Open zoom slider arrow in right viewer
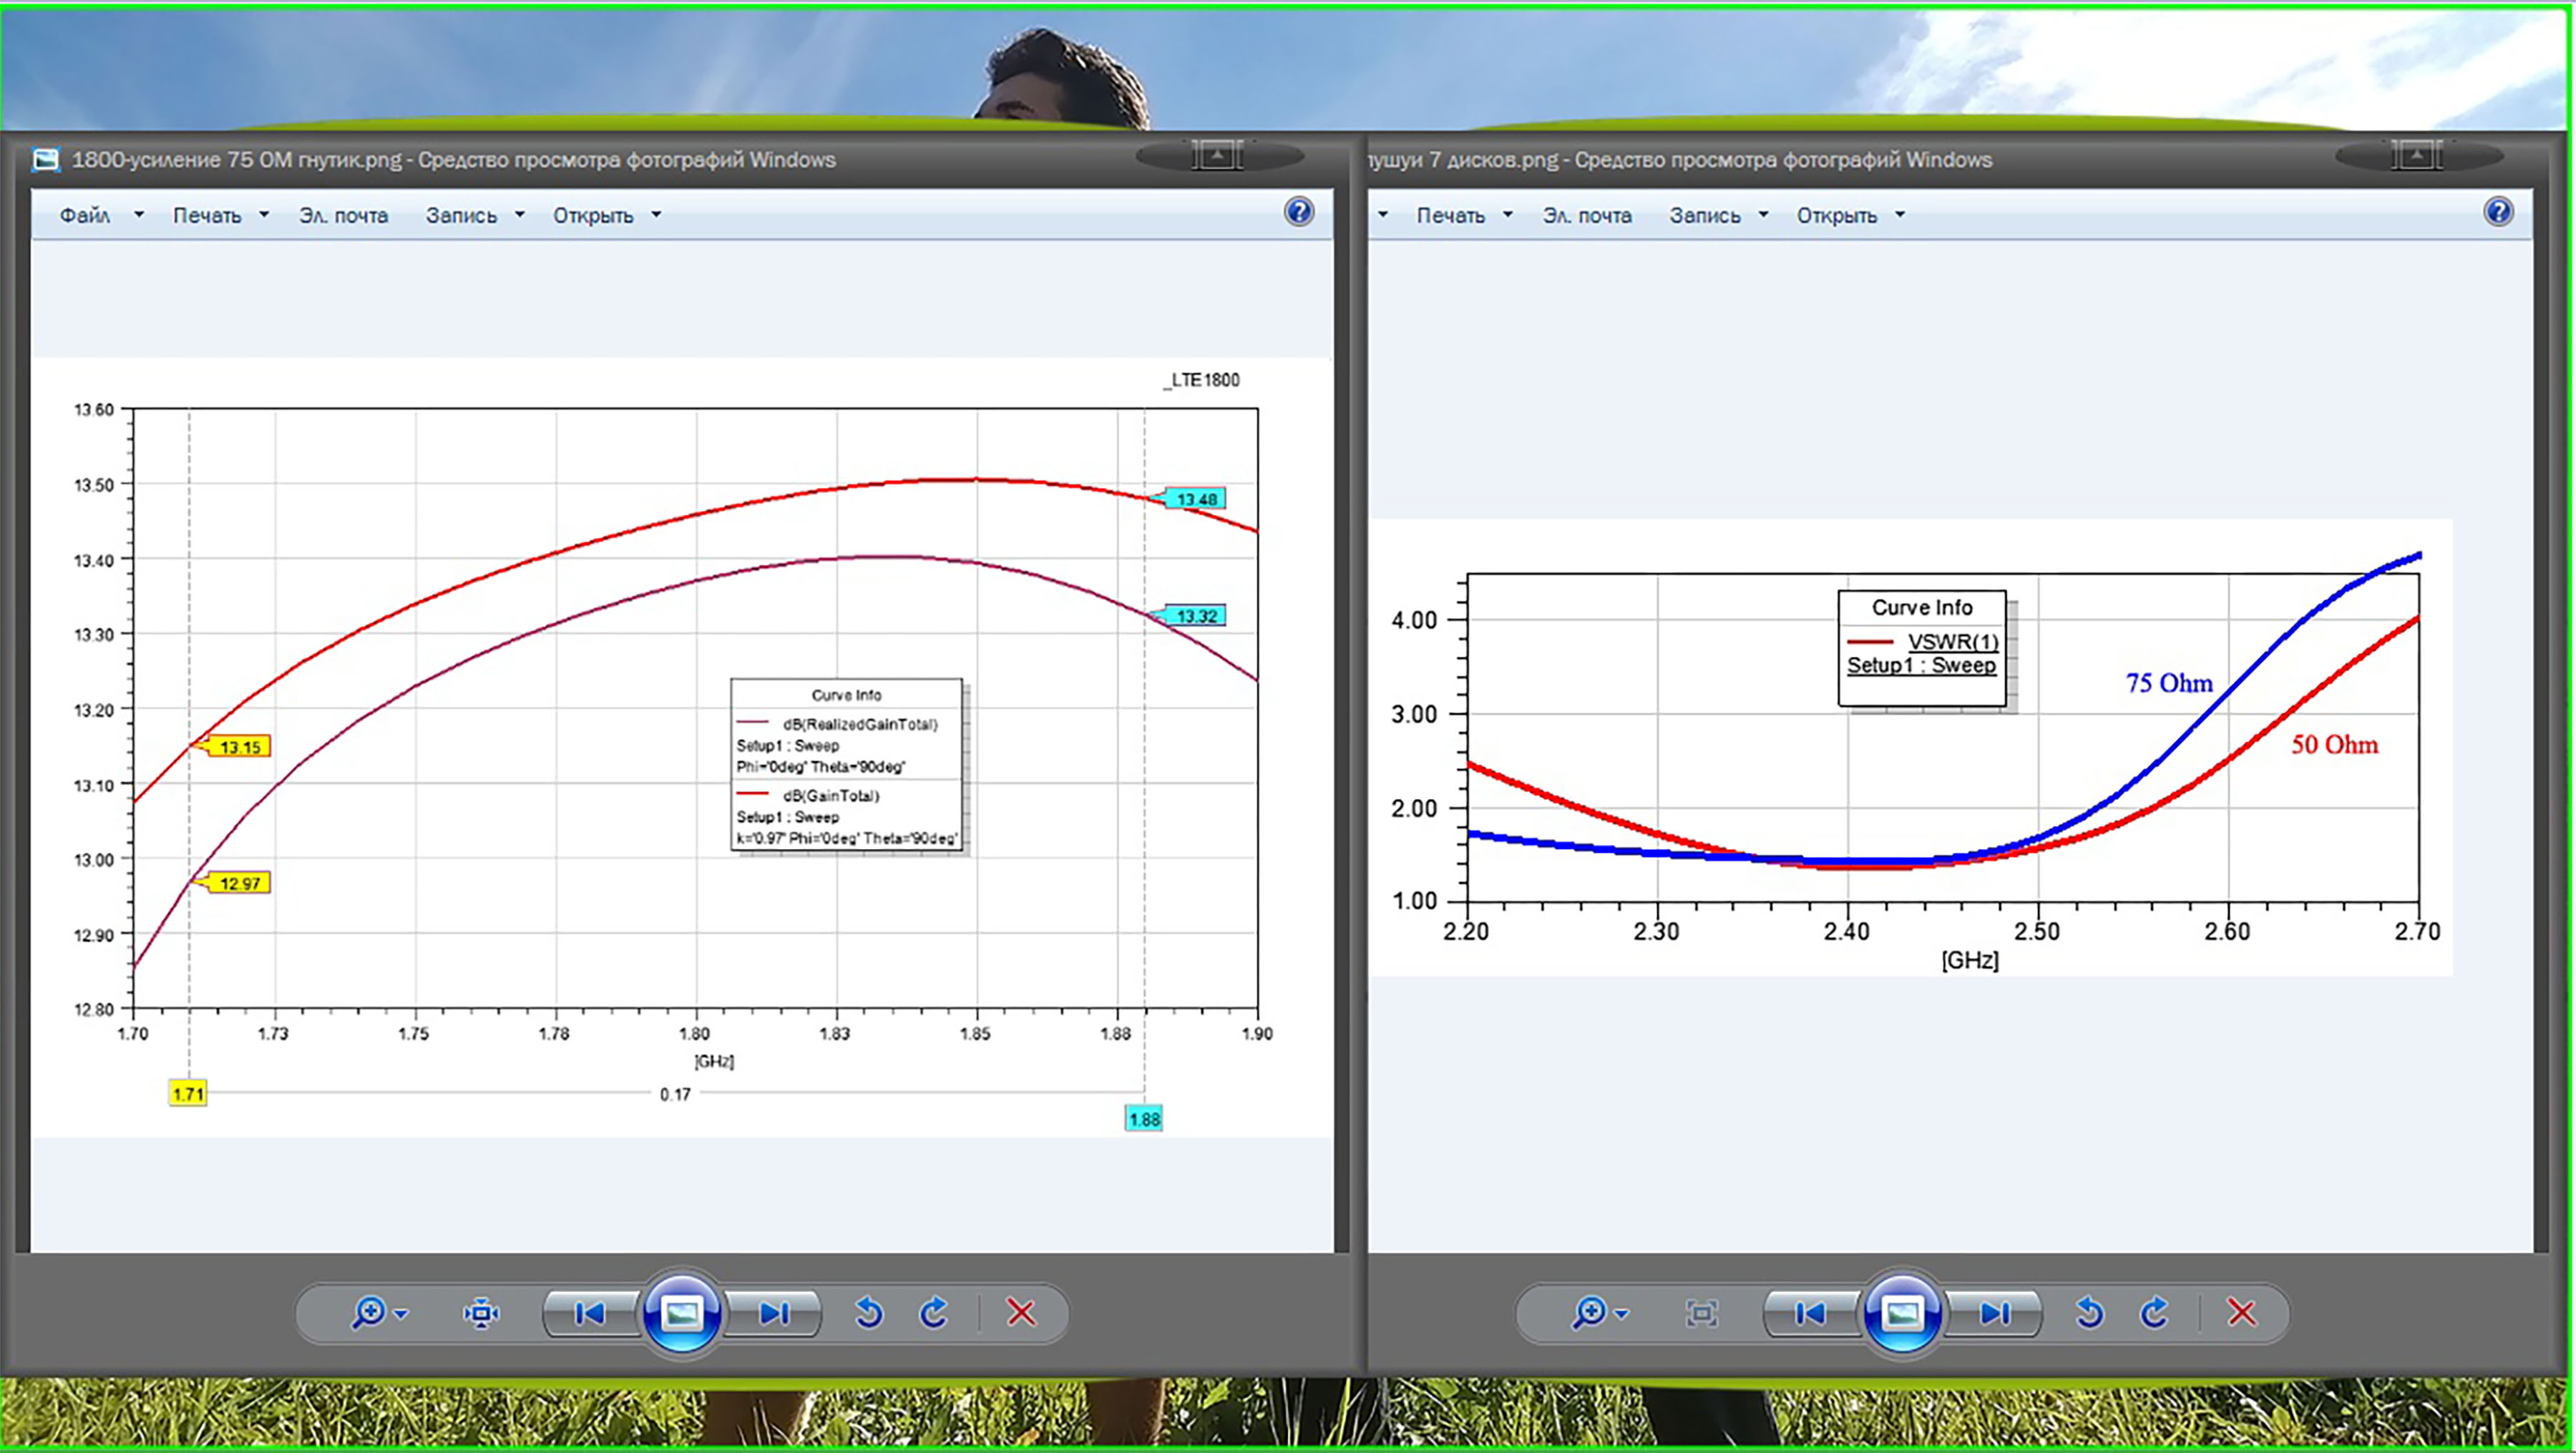This screenshot has height=1453, width=2576. (x=1622, y=1314)
